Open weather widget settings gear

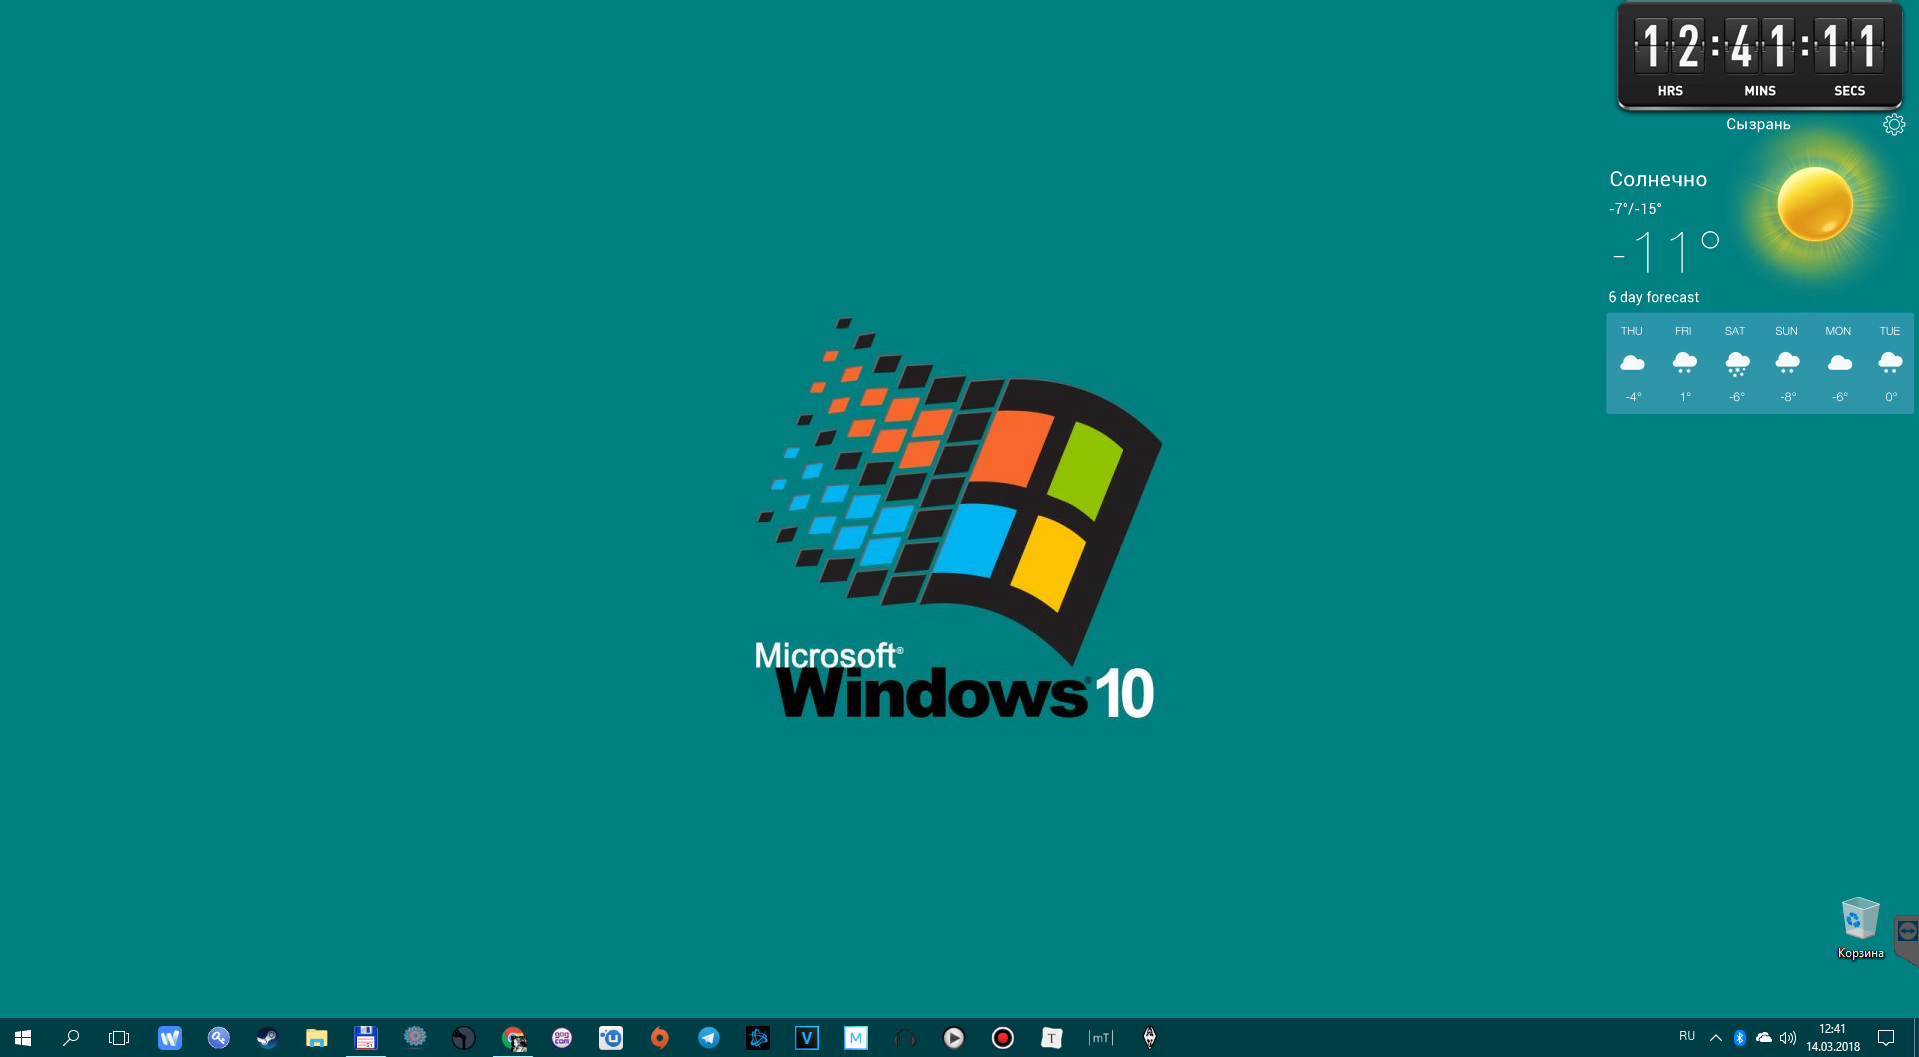[x=1894, y=125]
